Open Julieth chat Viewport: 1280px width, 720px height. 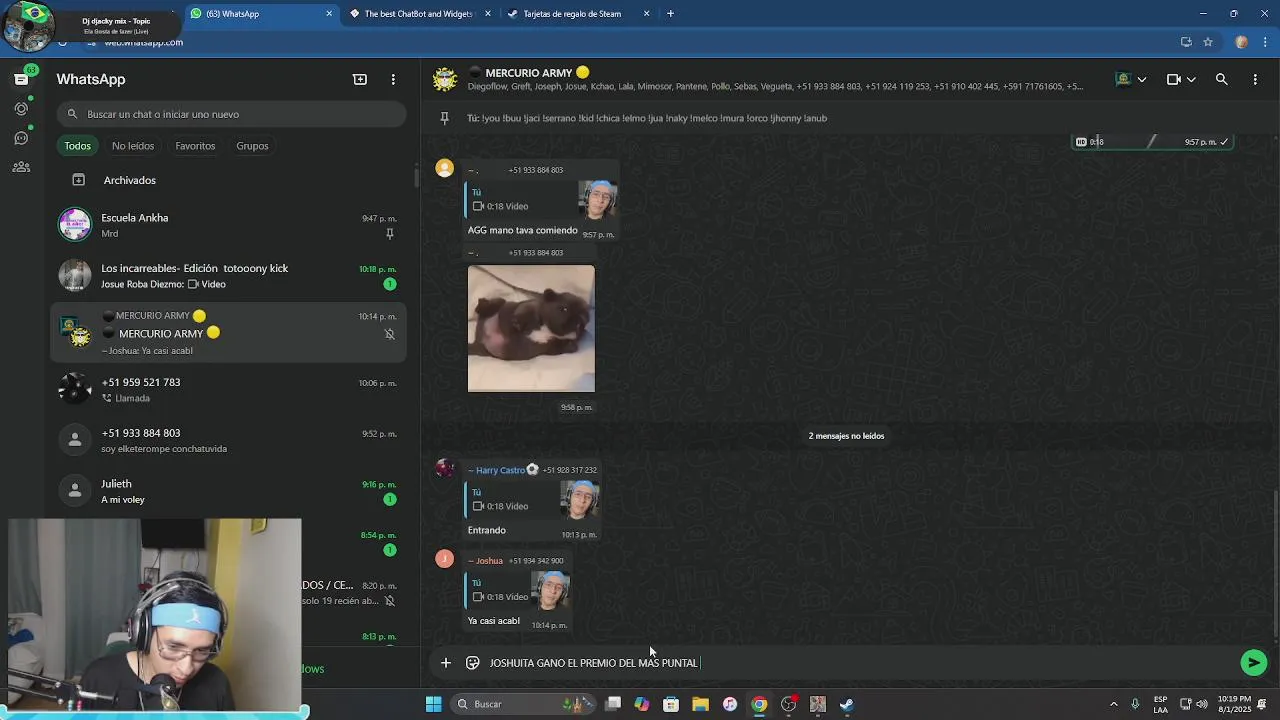coord(229,491)
